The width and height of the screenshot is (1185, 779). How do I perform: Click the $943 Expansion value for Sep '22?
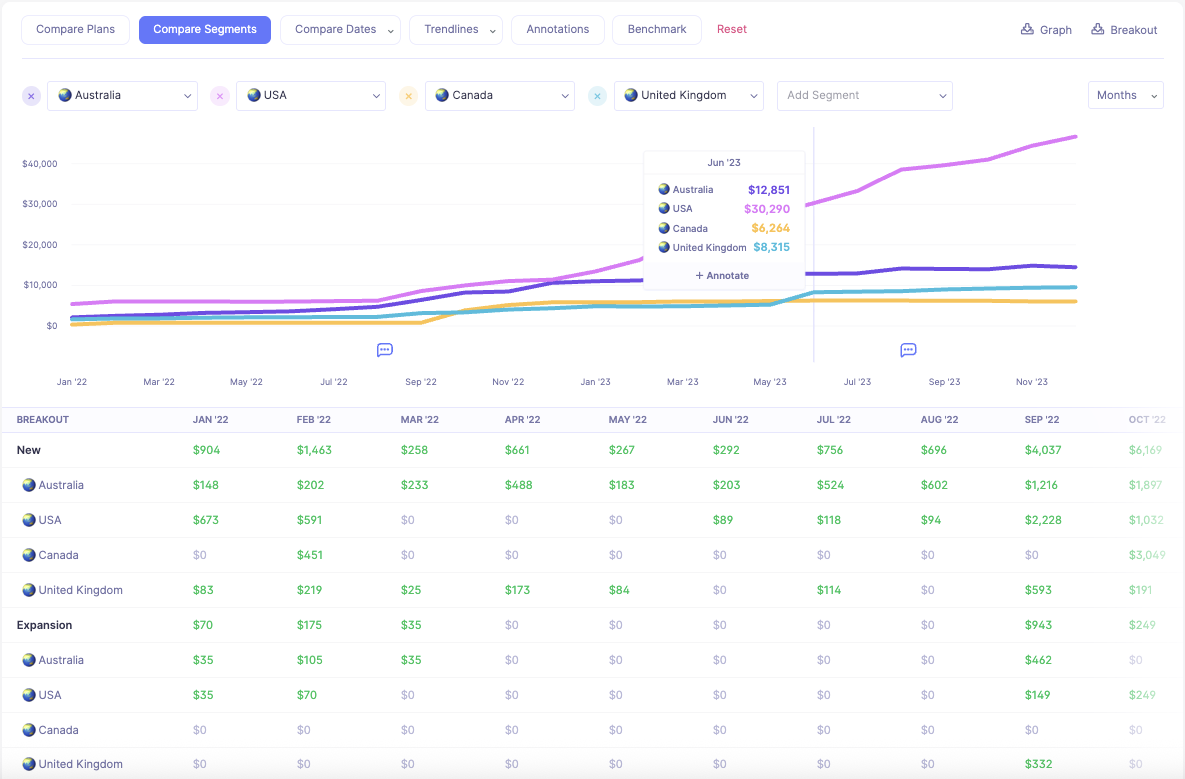tap(1038, 626)
